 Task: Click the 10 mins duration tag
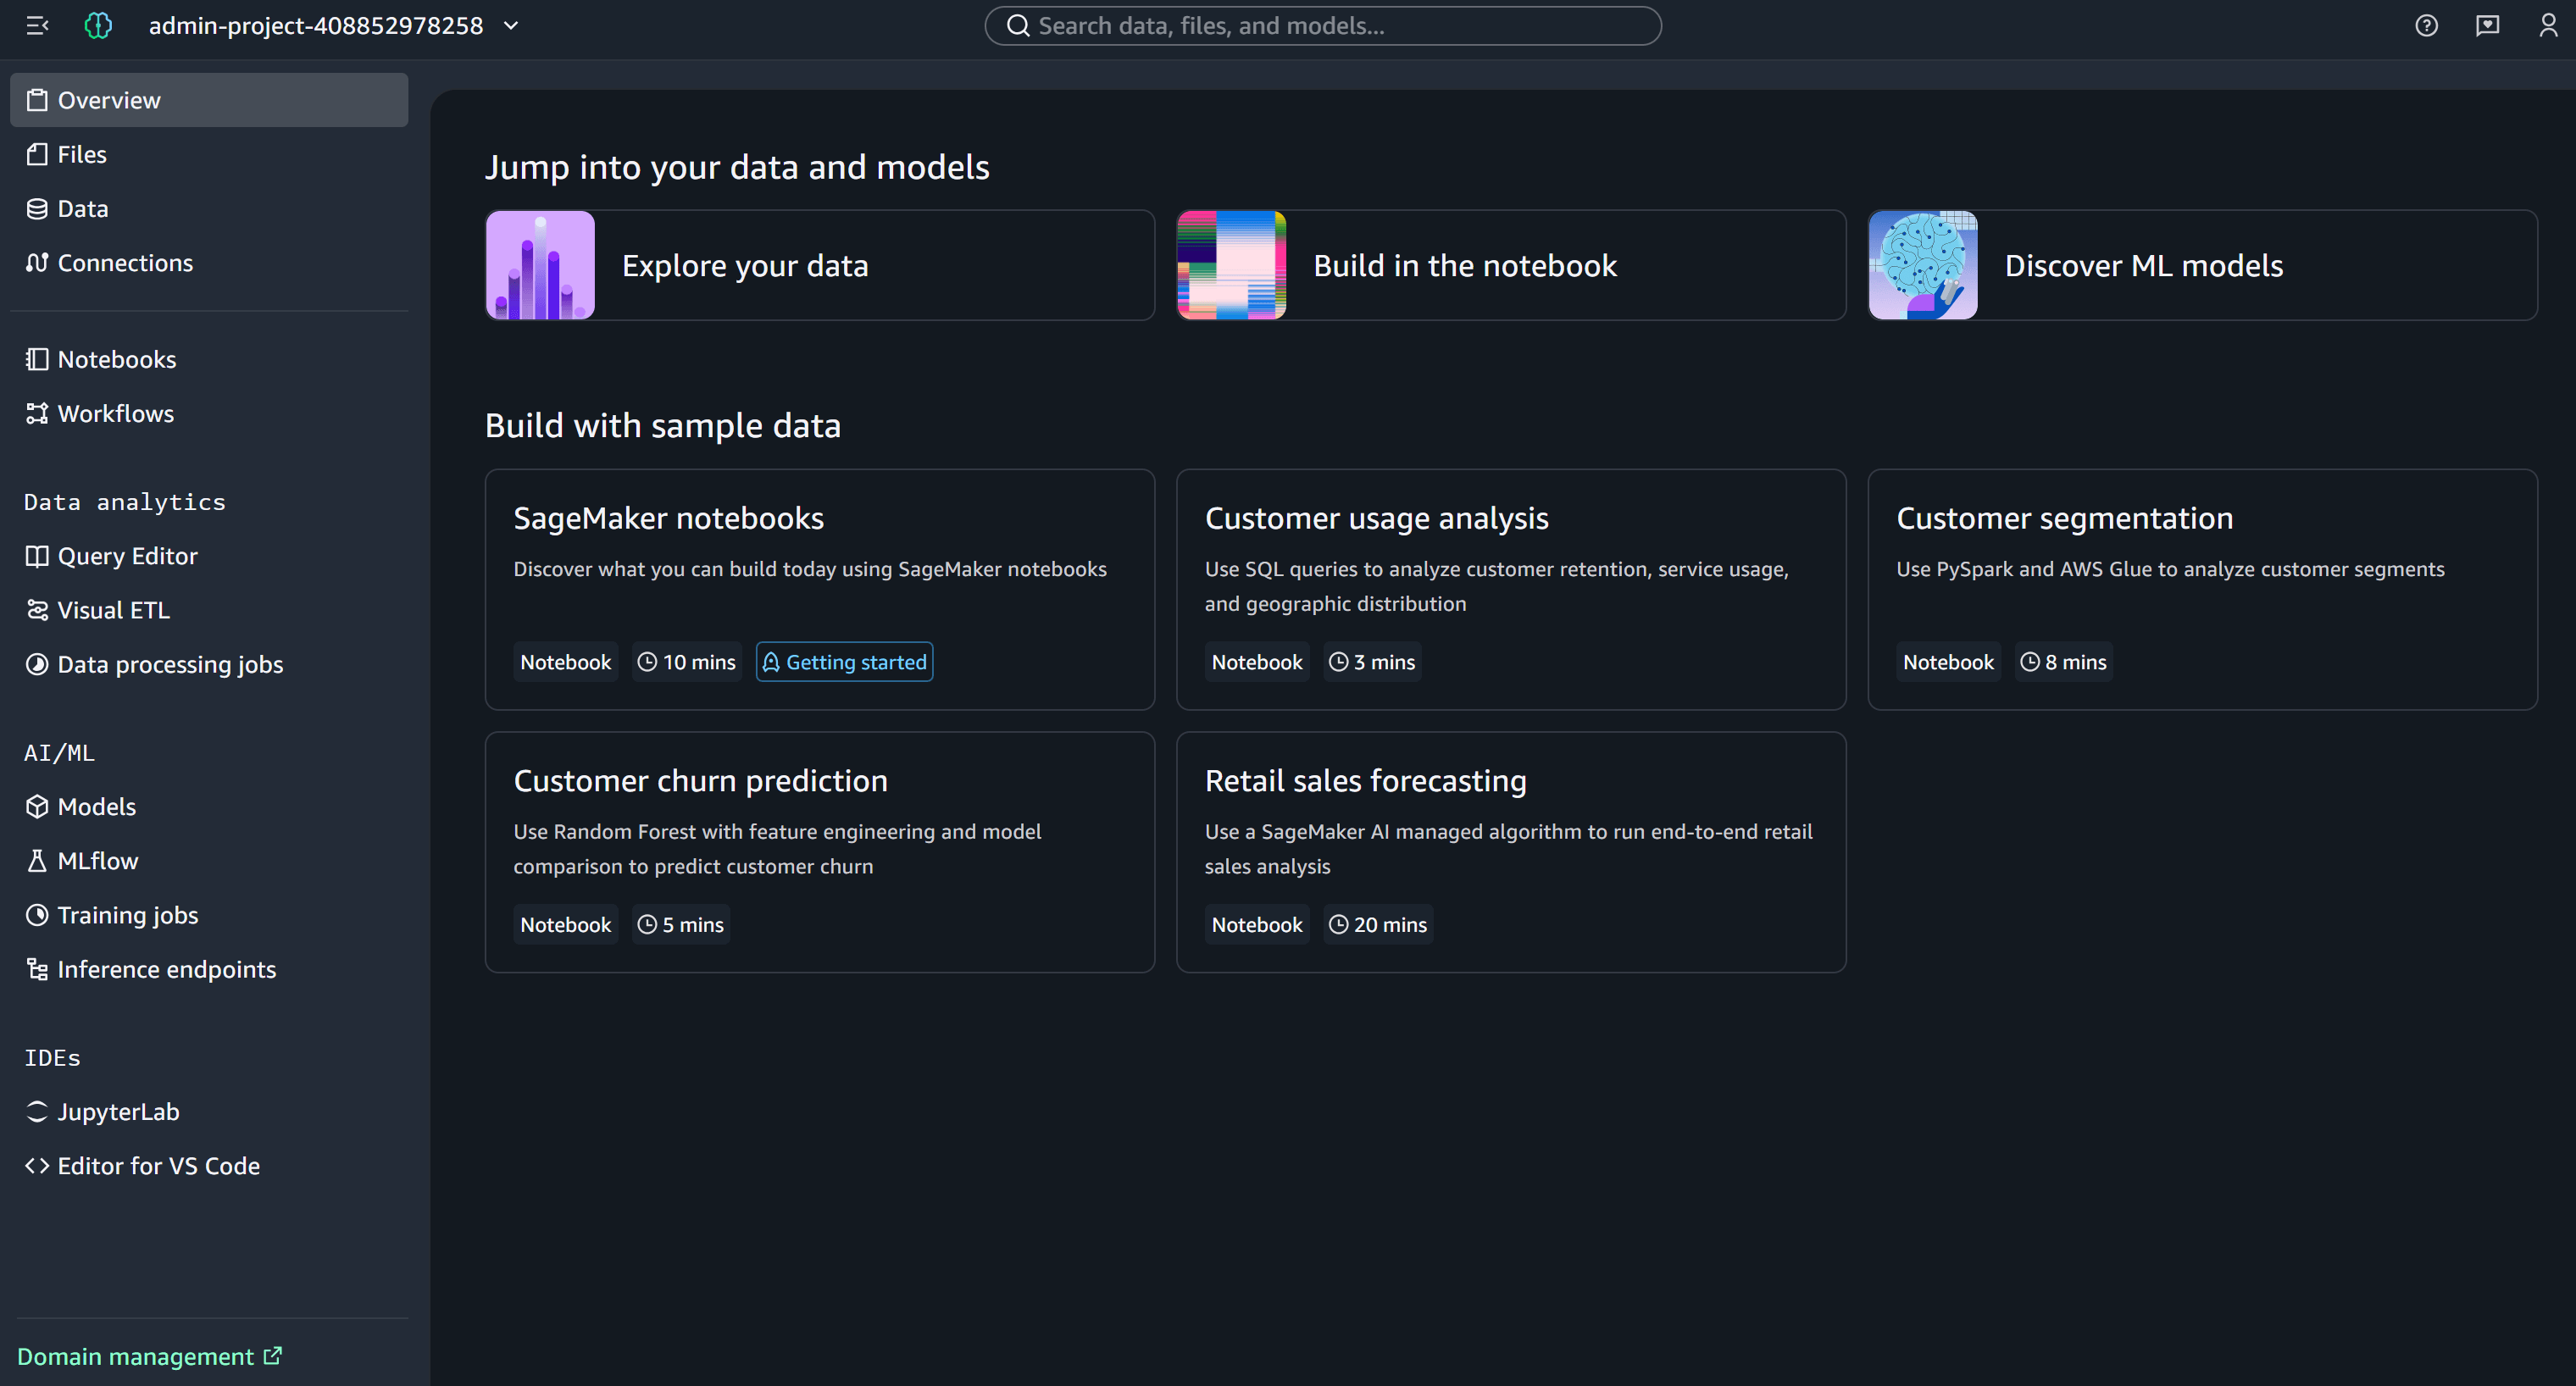point(686,662)
